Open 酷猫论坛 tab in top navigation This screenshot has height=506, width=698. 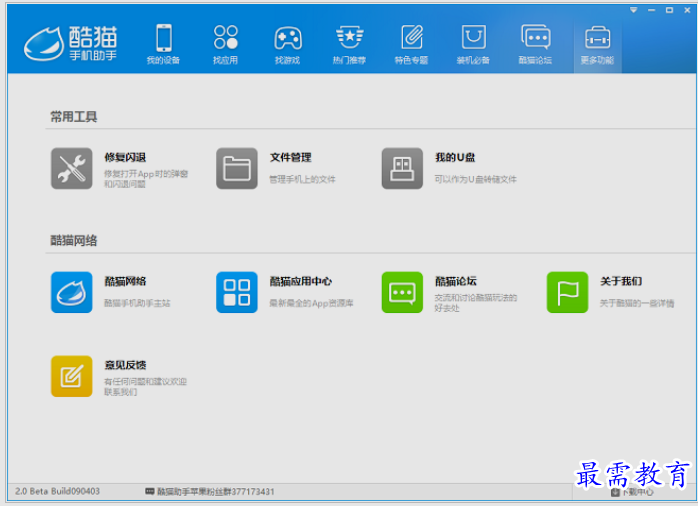536,45
